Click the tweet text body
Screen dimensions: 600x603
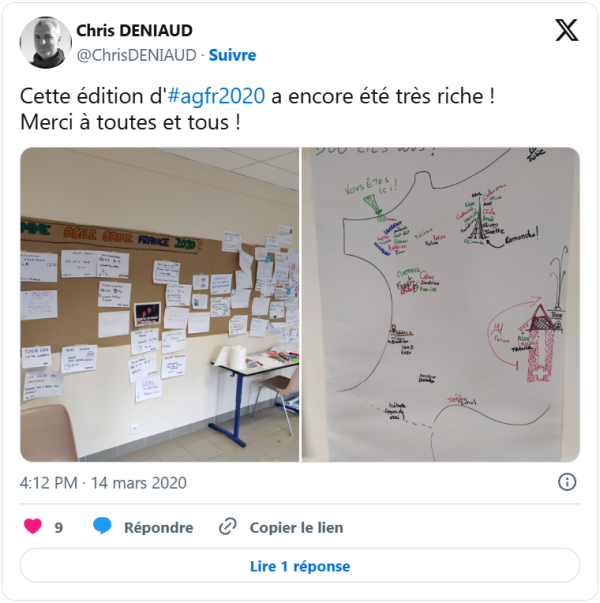click(257, 109)
